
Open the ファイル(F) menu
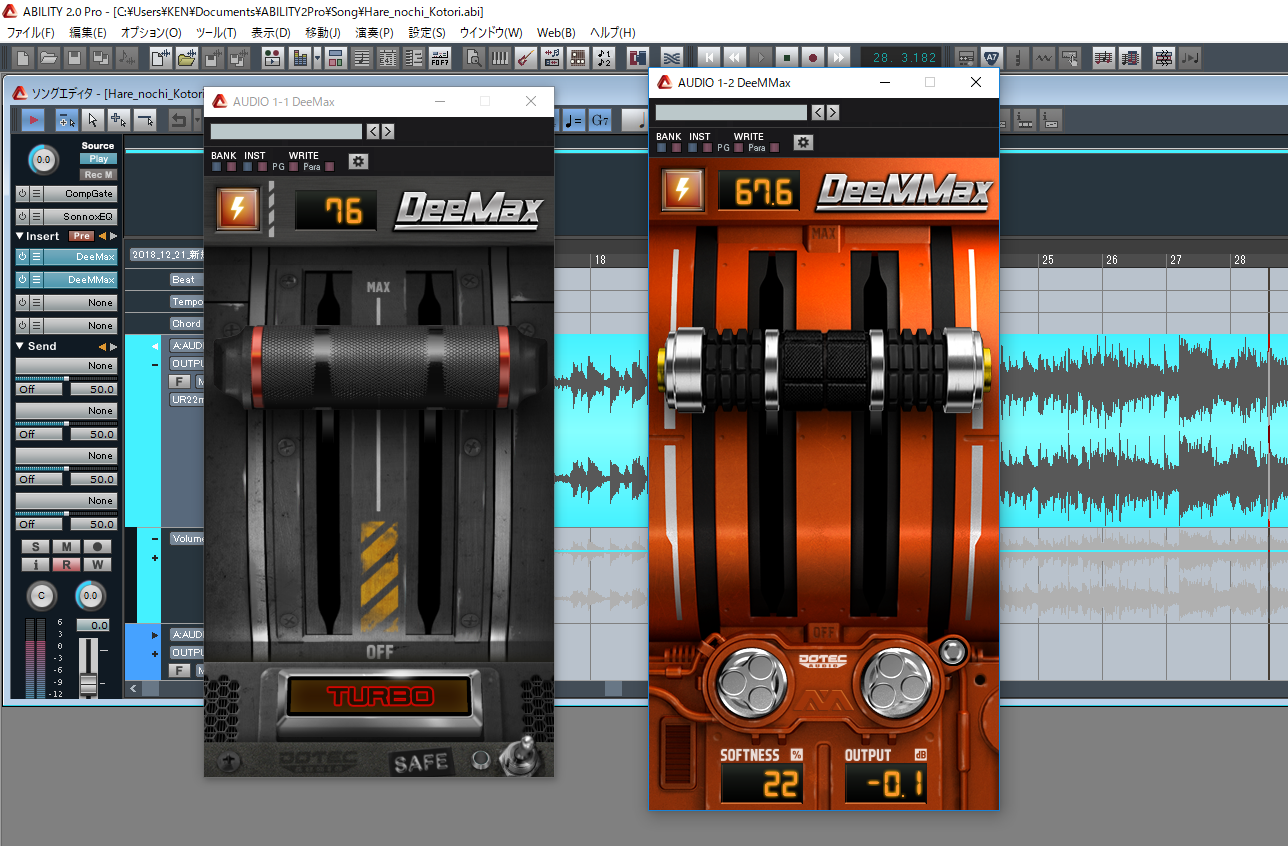click(30, 33)
